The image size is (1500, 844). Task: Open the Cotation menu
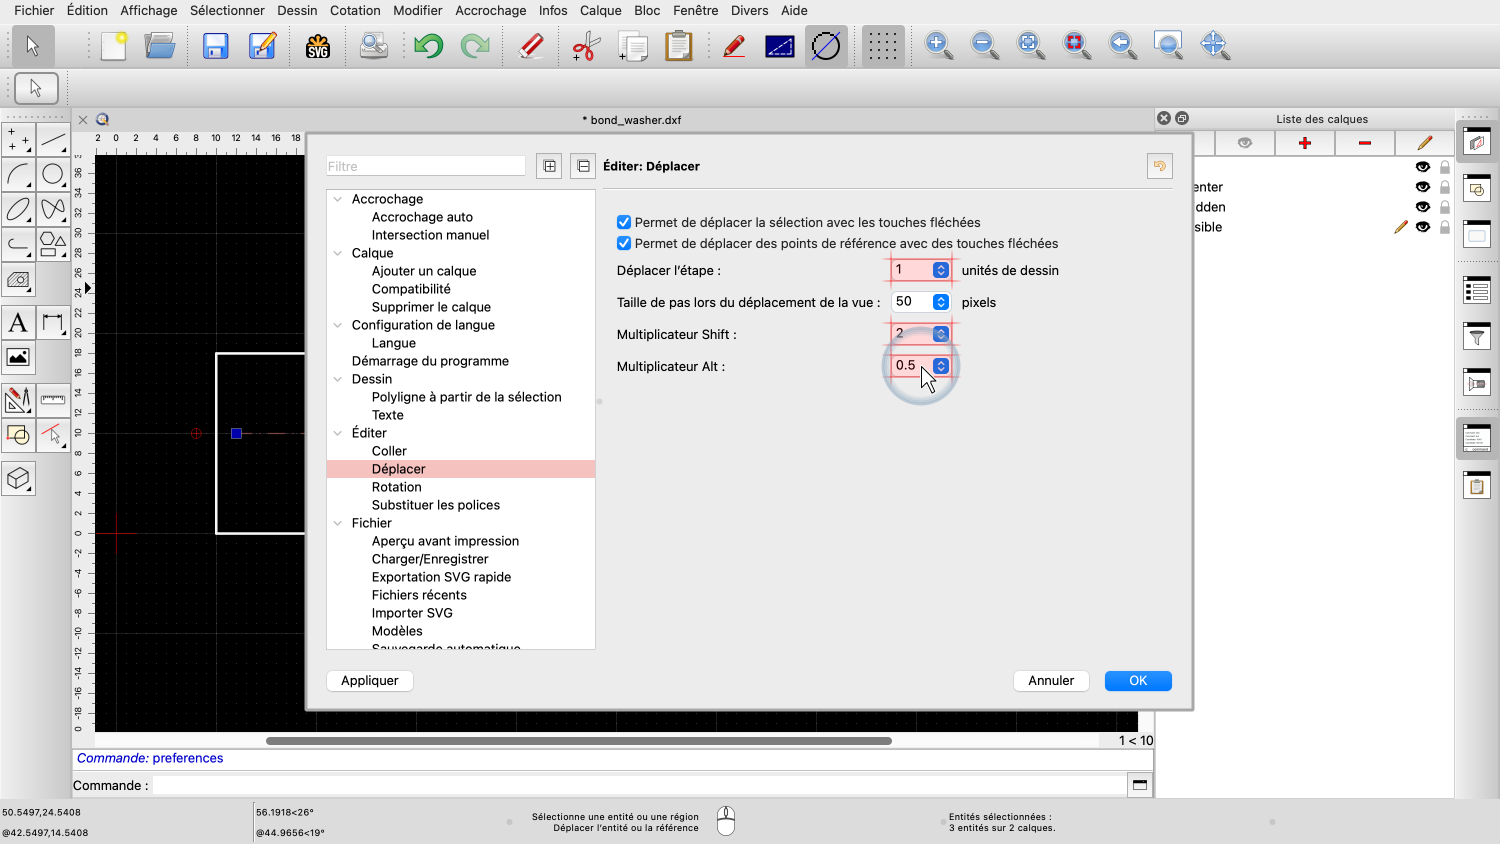(x=355, y=10)
